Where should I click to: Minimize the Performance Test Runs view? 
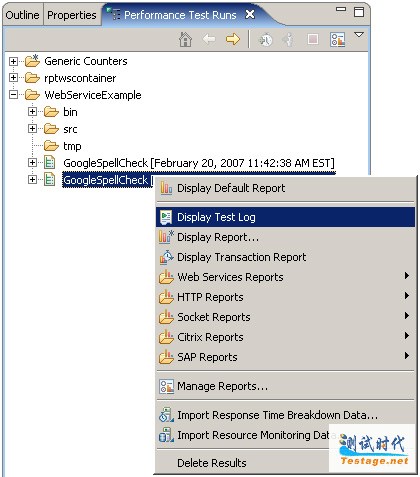click(x=341, y=10)
